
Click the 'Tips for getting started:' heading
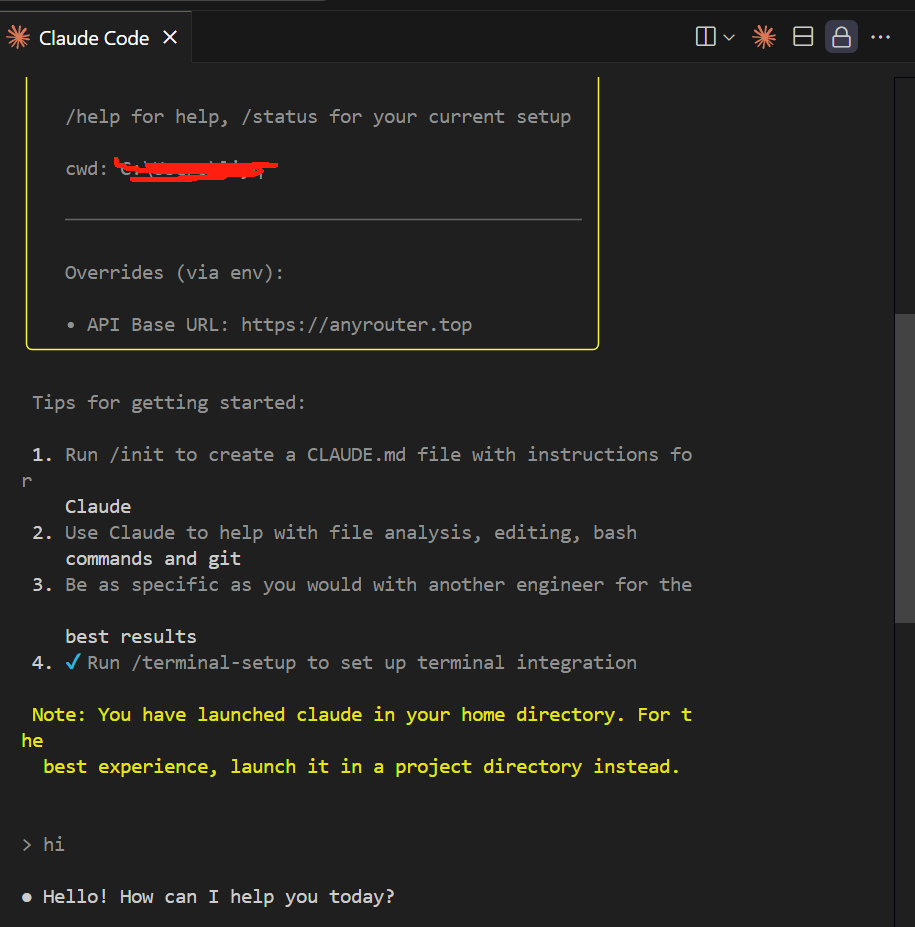(x=168, y=403)
